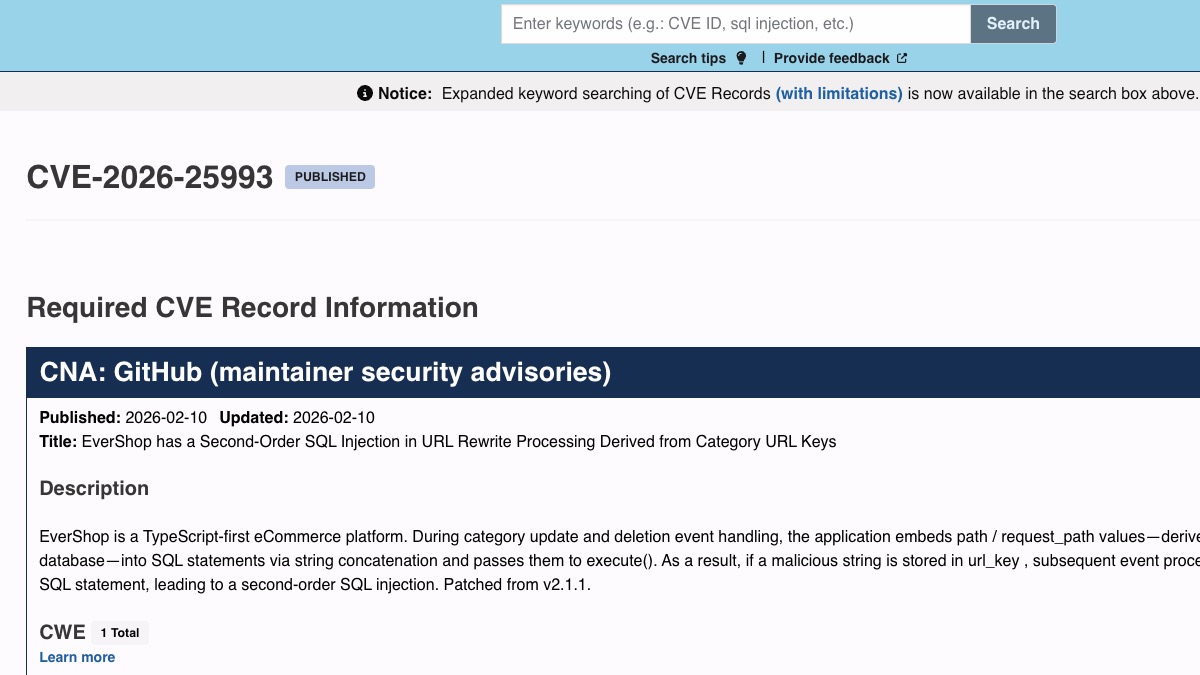Open the Learn more link under CWE
Screen dimensions: 1200x675
(x=77, y=657)
